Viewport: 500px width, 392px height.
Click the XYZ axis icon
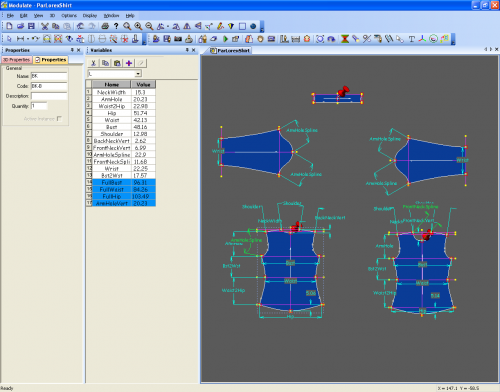pyautogui.click(x=422, y=39)
